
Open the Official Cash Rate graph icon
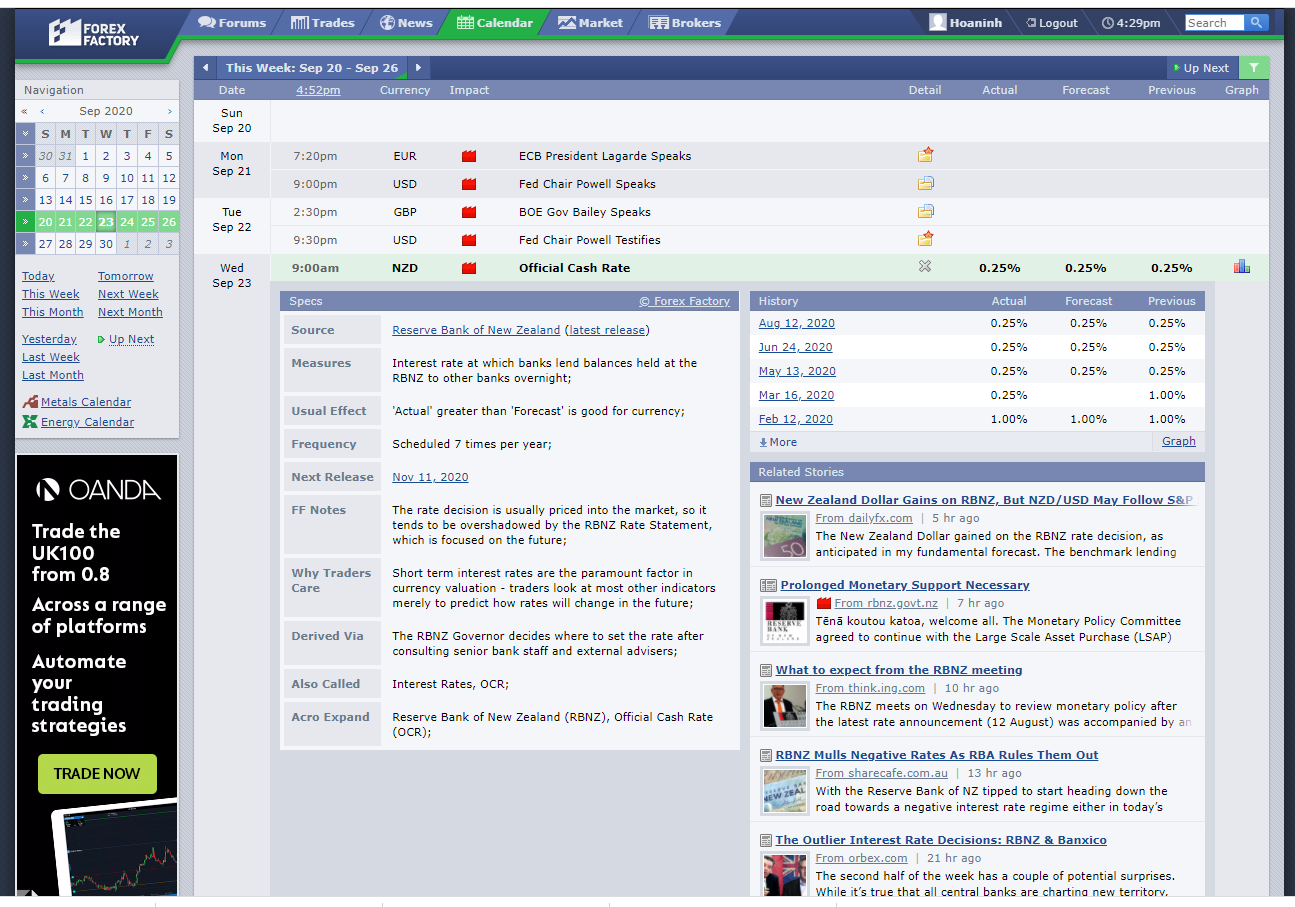1242,267
